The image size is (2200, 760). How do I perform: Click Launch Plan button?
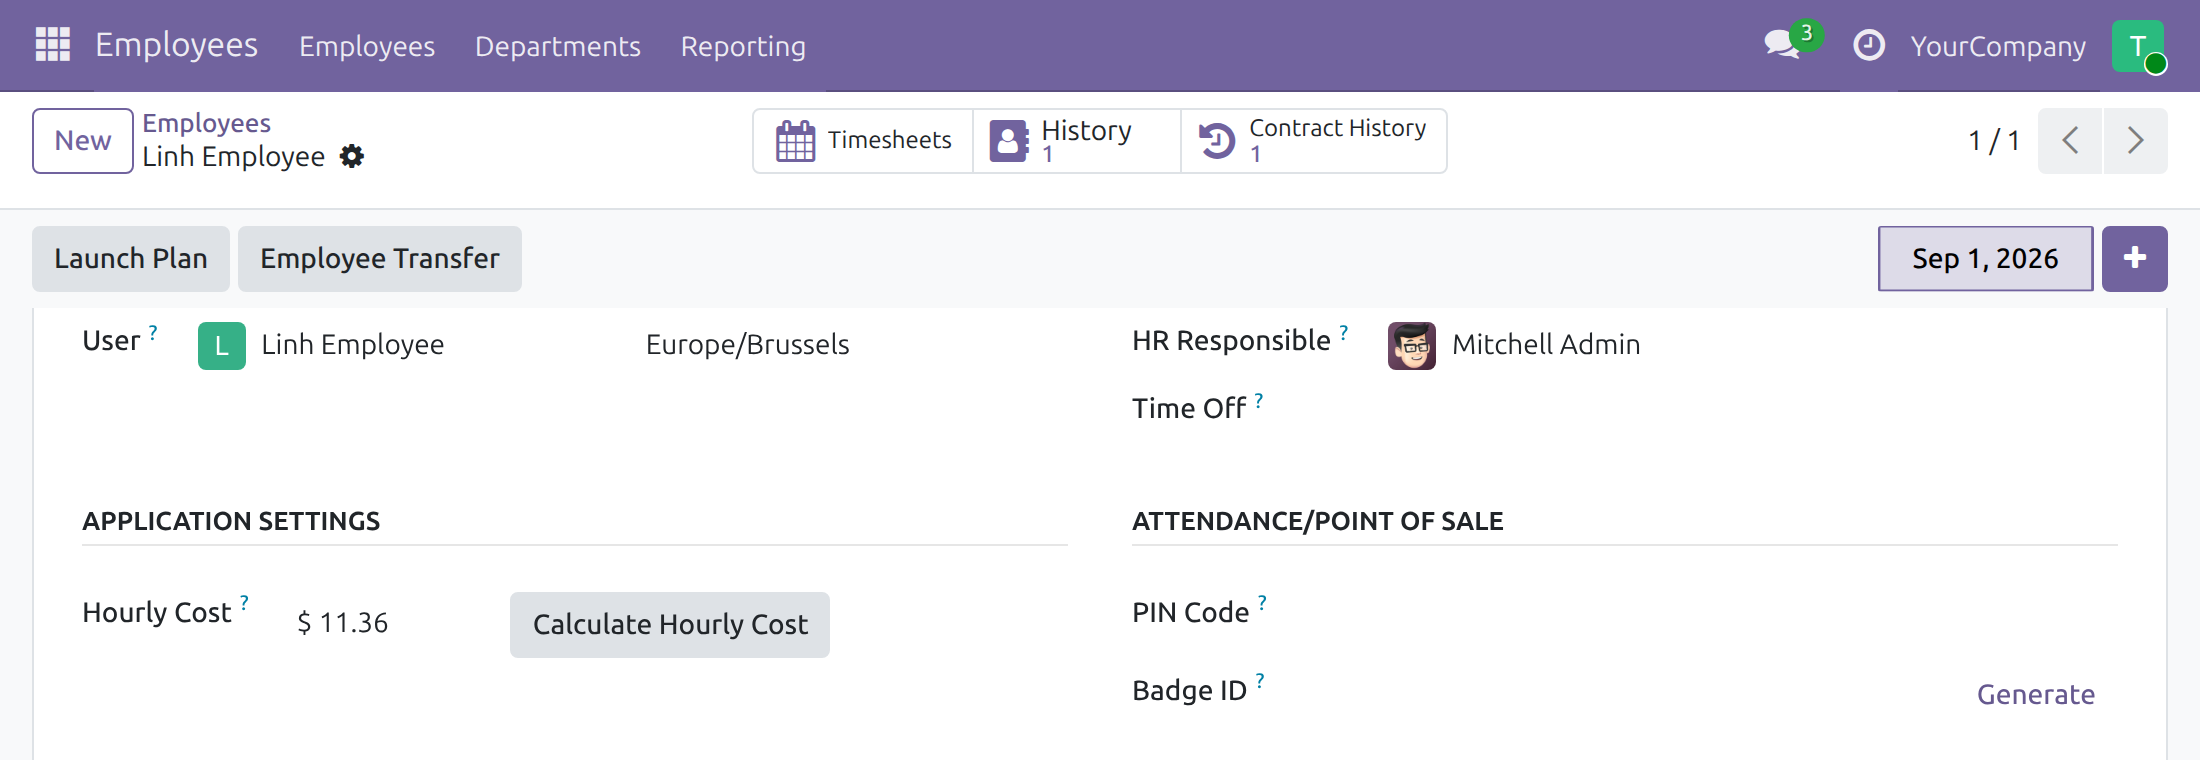tap(131, 259)
